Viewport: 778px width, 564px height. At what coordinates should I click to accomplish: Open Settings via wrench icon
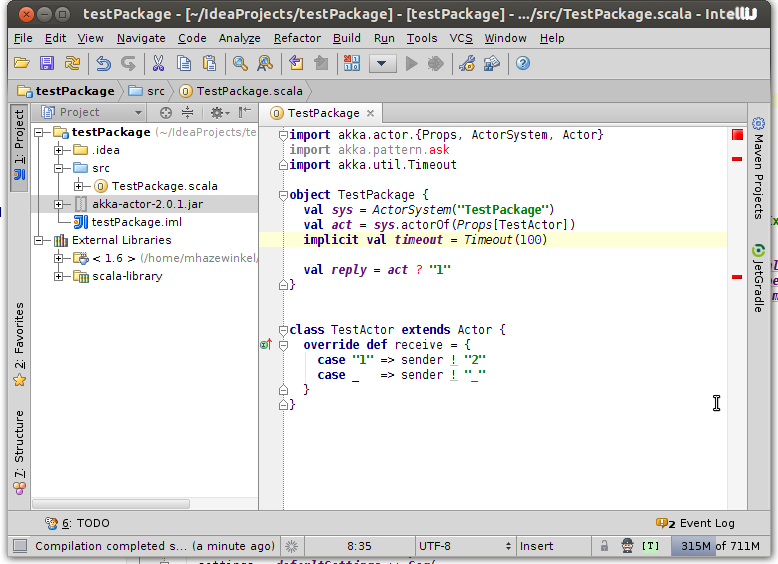(x=467, y=63)
